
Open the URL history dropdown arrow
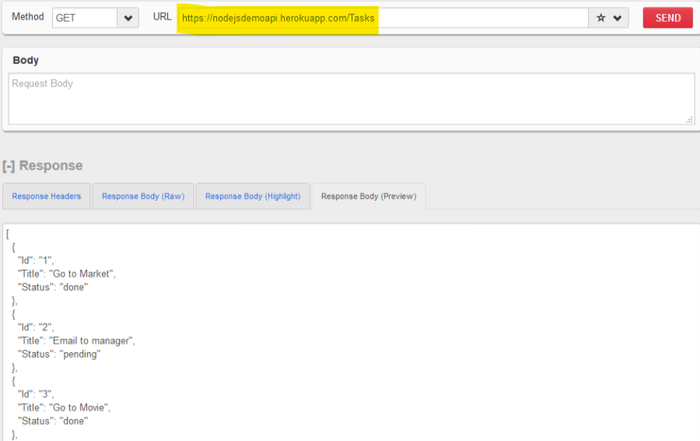pyautogui.click(x=617, y=18)
